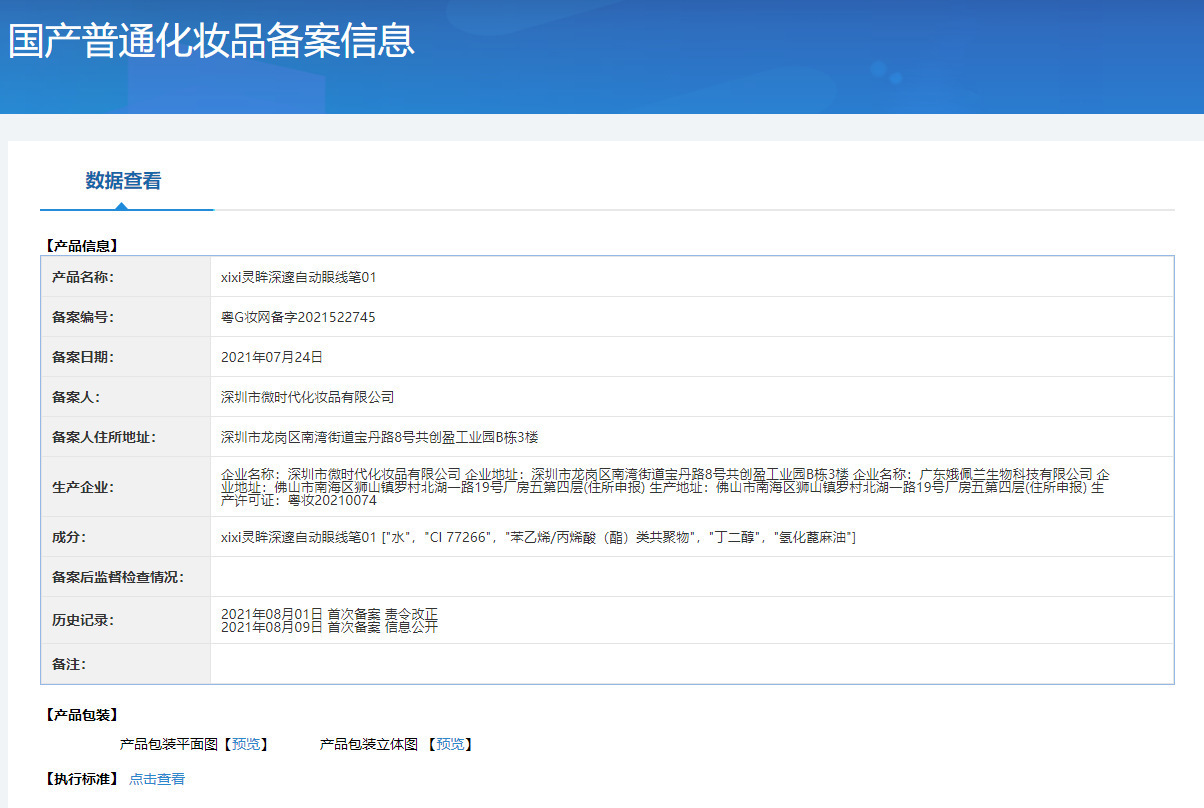Click the empty 备注 value cell
Image resolution: width=1204 pixels, height=808 pixels.
click(x=690, y=664)
